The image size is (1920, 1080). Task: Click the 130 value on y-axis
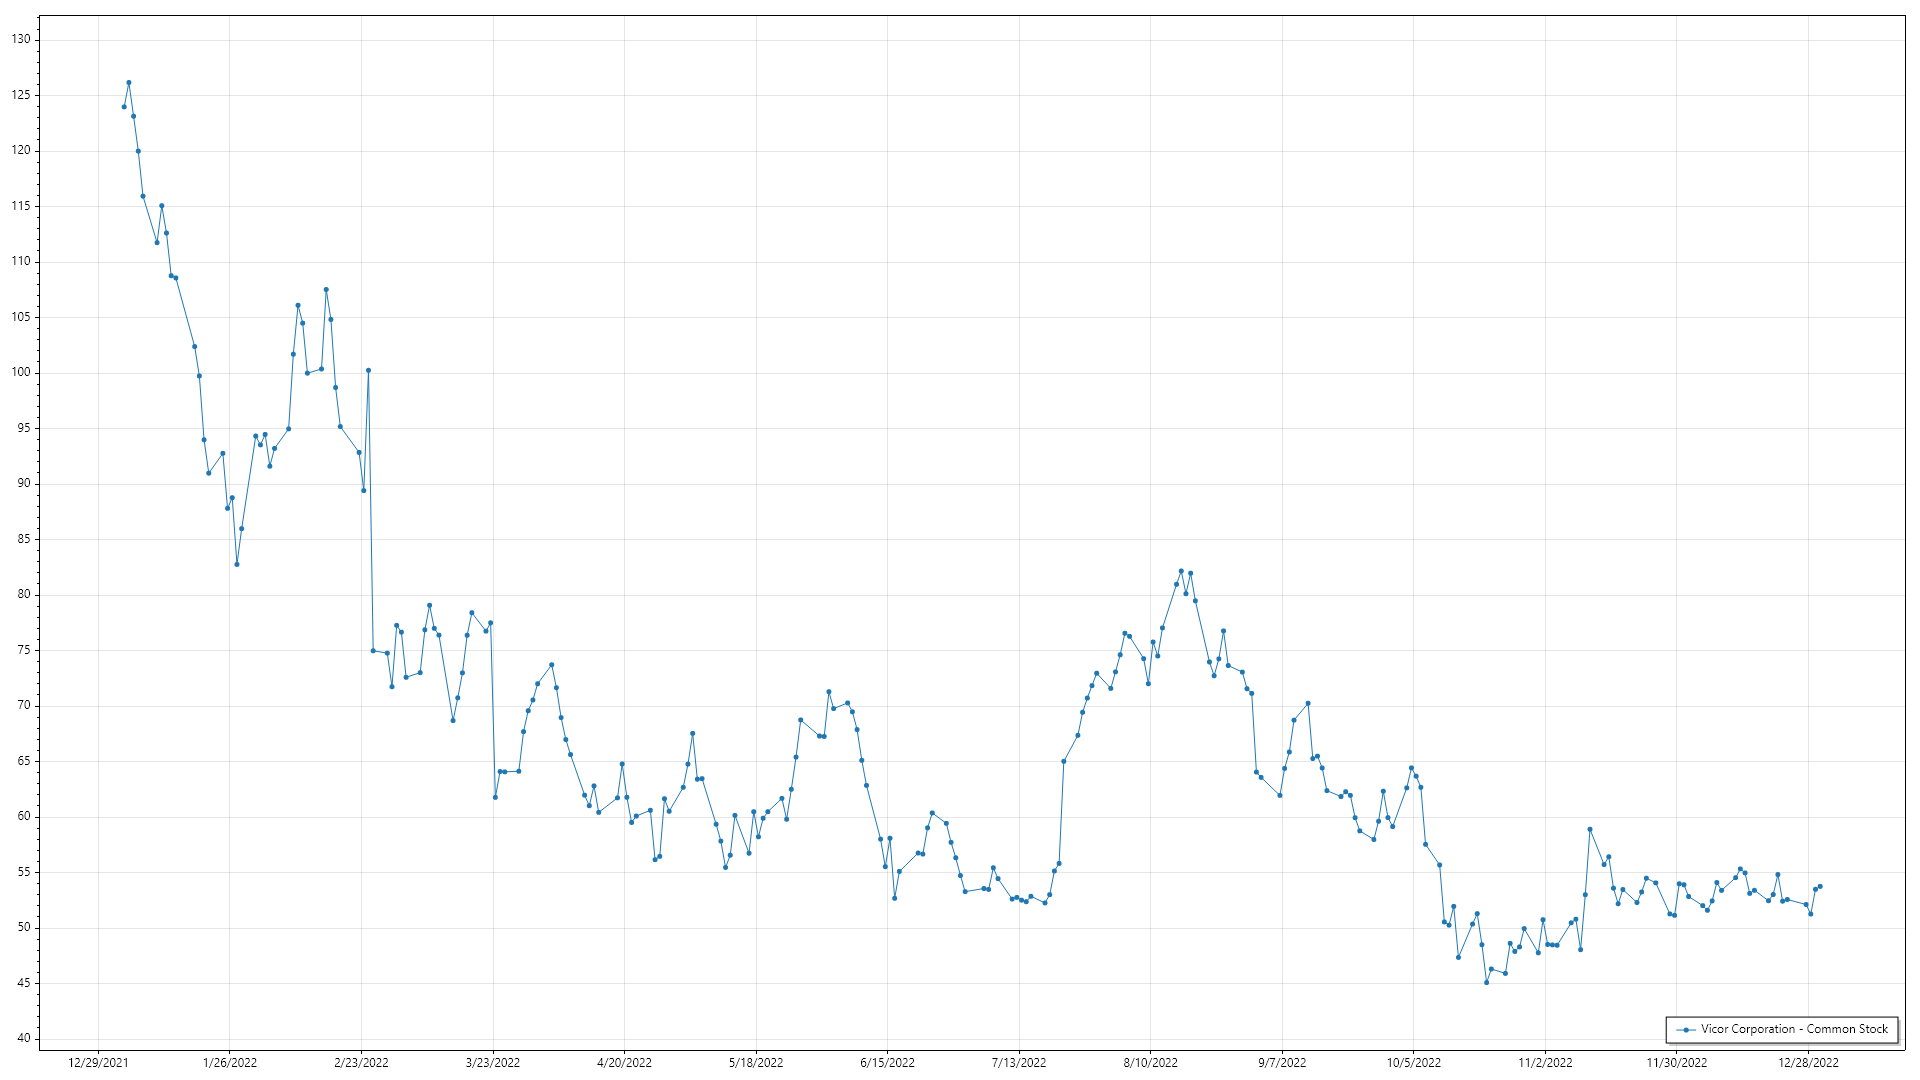click(x=21, y=39)
